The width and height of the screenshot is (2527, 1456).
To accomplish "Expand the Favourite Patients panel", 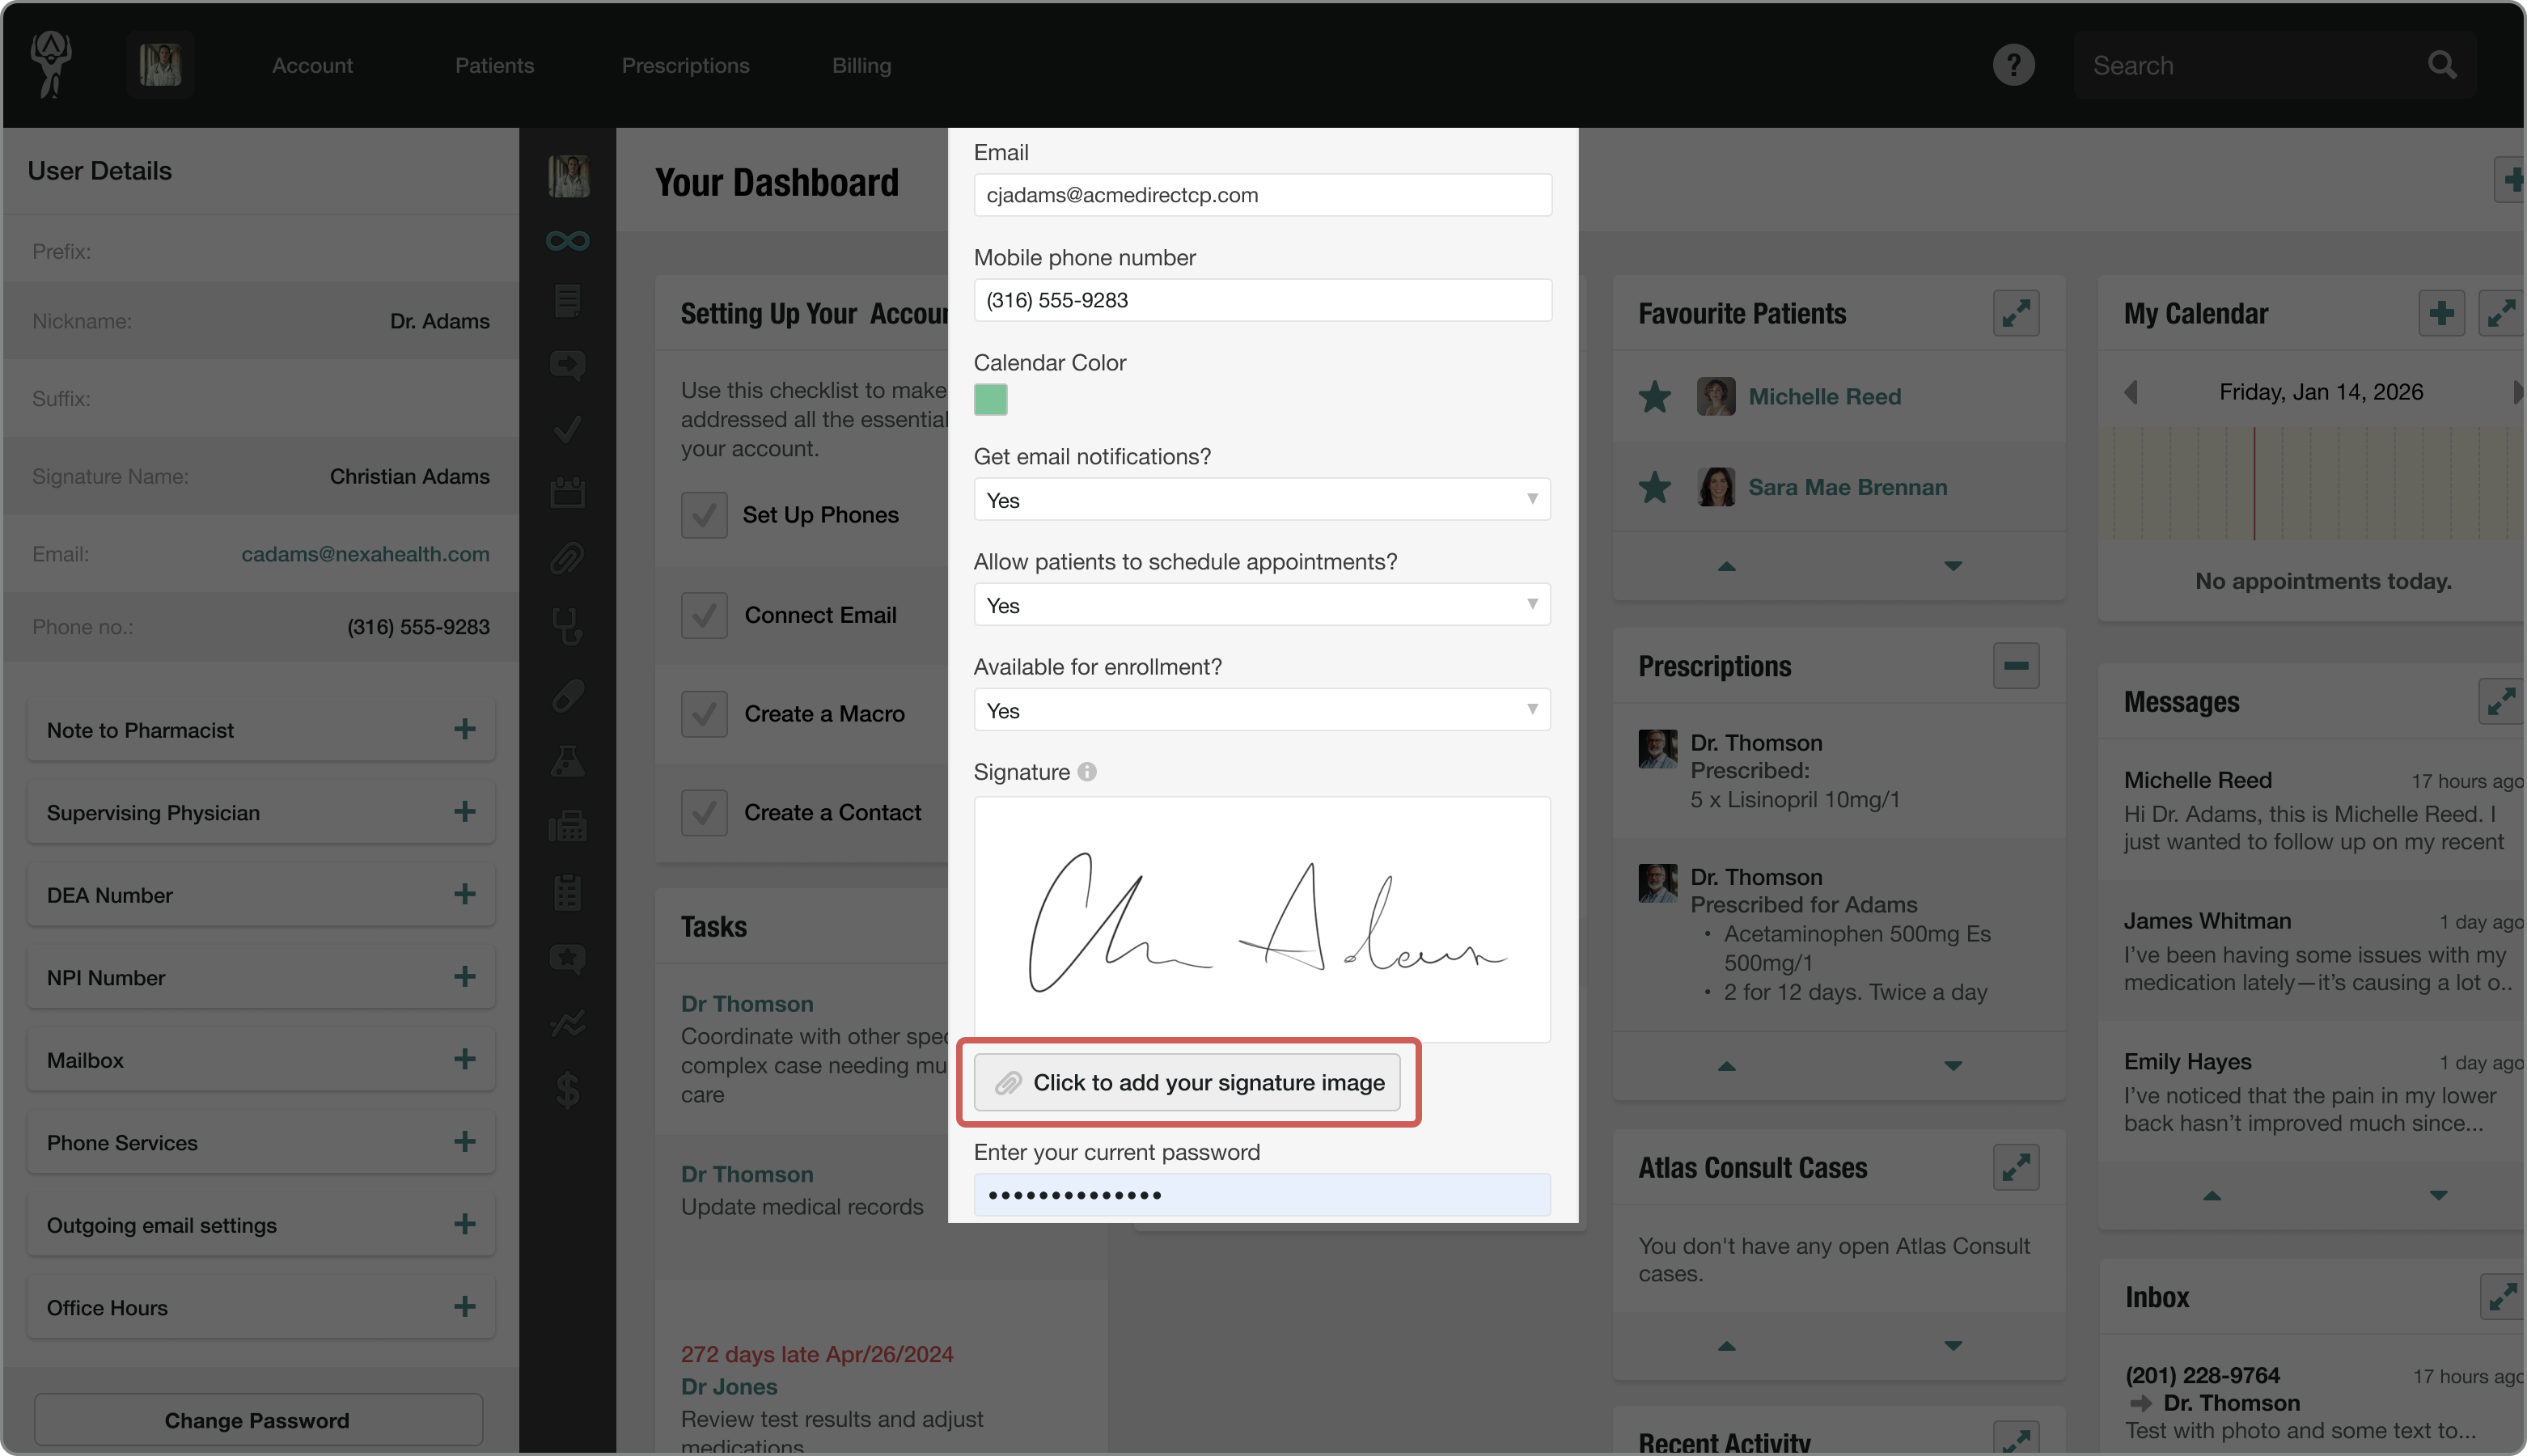I will 2016,314.
